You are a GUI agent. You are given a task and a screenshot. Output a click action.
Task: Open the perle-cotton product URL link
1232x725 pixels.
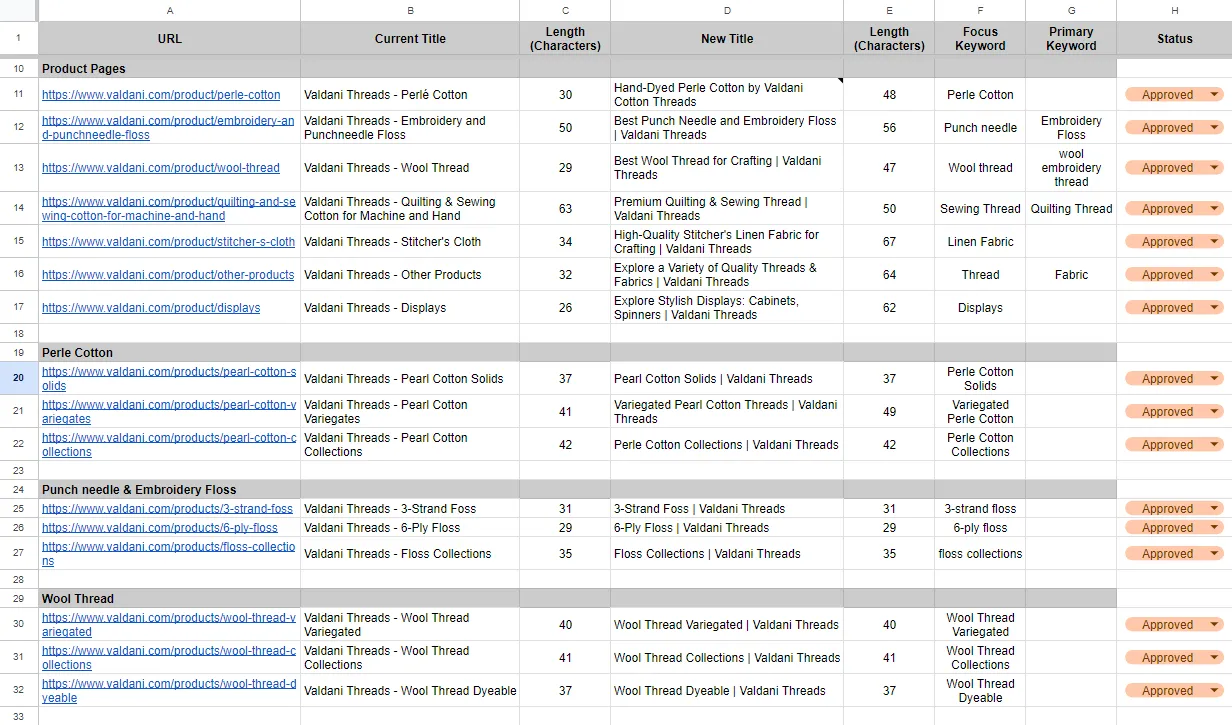pyautogui.click(x=161, y=95)
